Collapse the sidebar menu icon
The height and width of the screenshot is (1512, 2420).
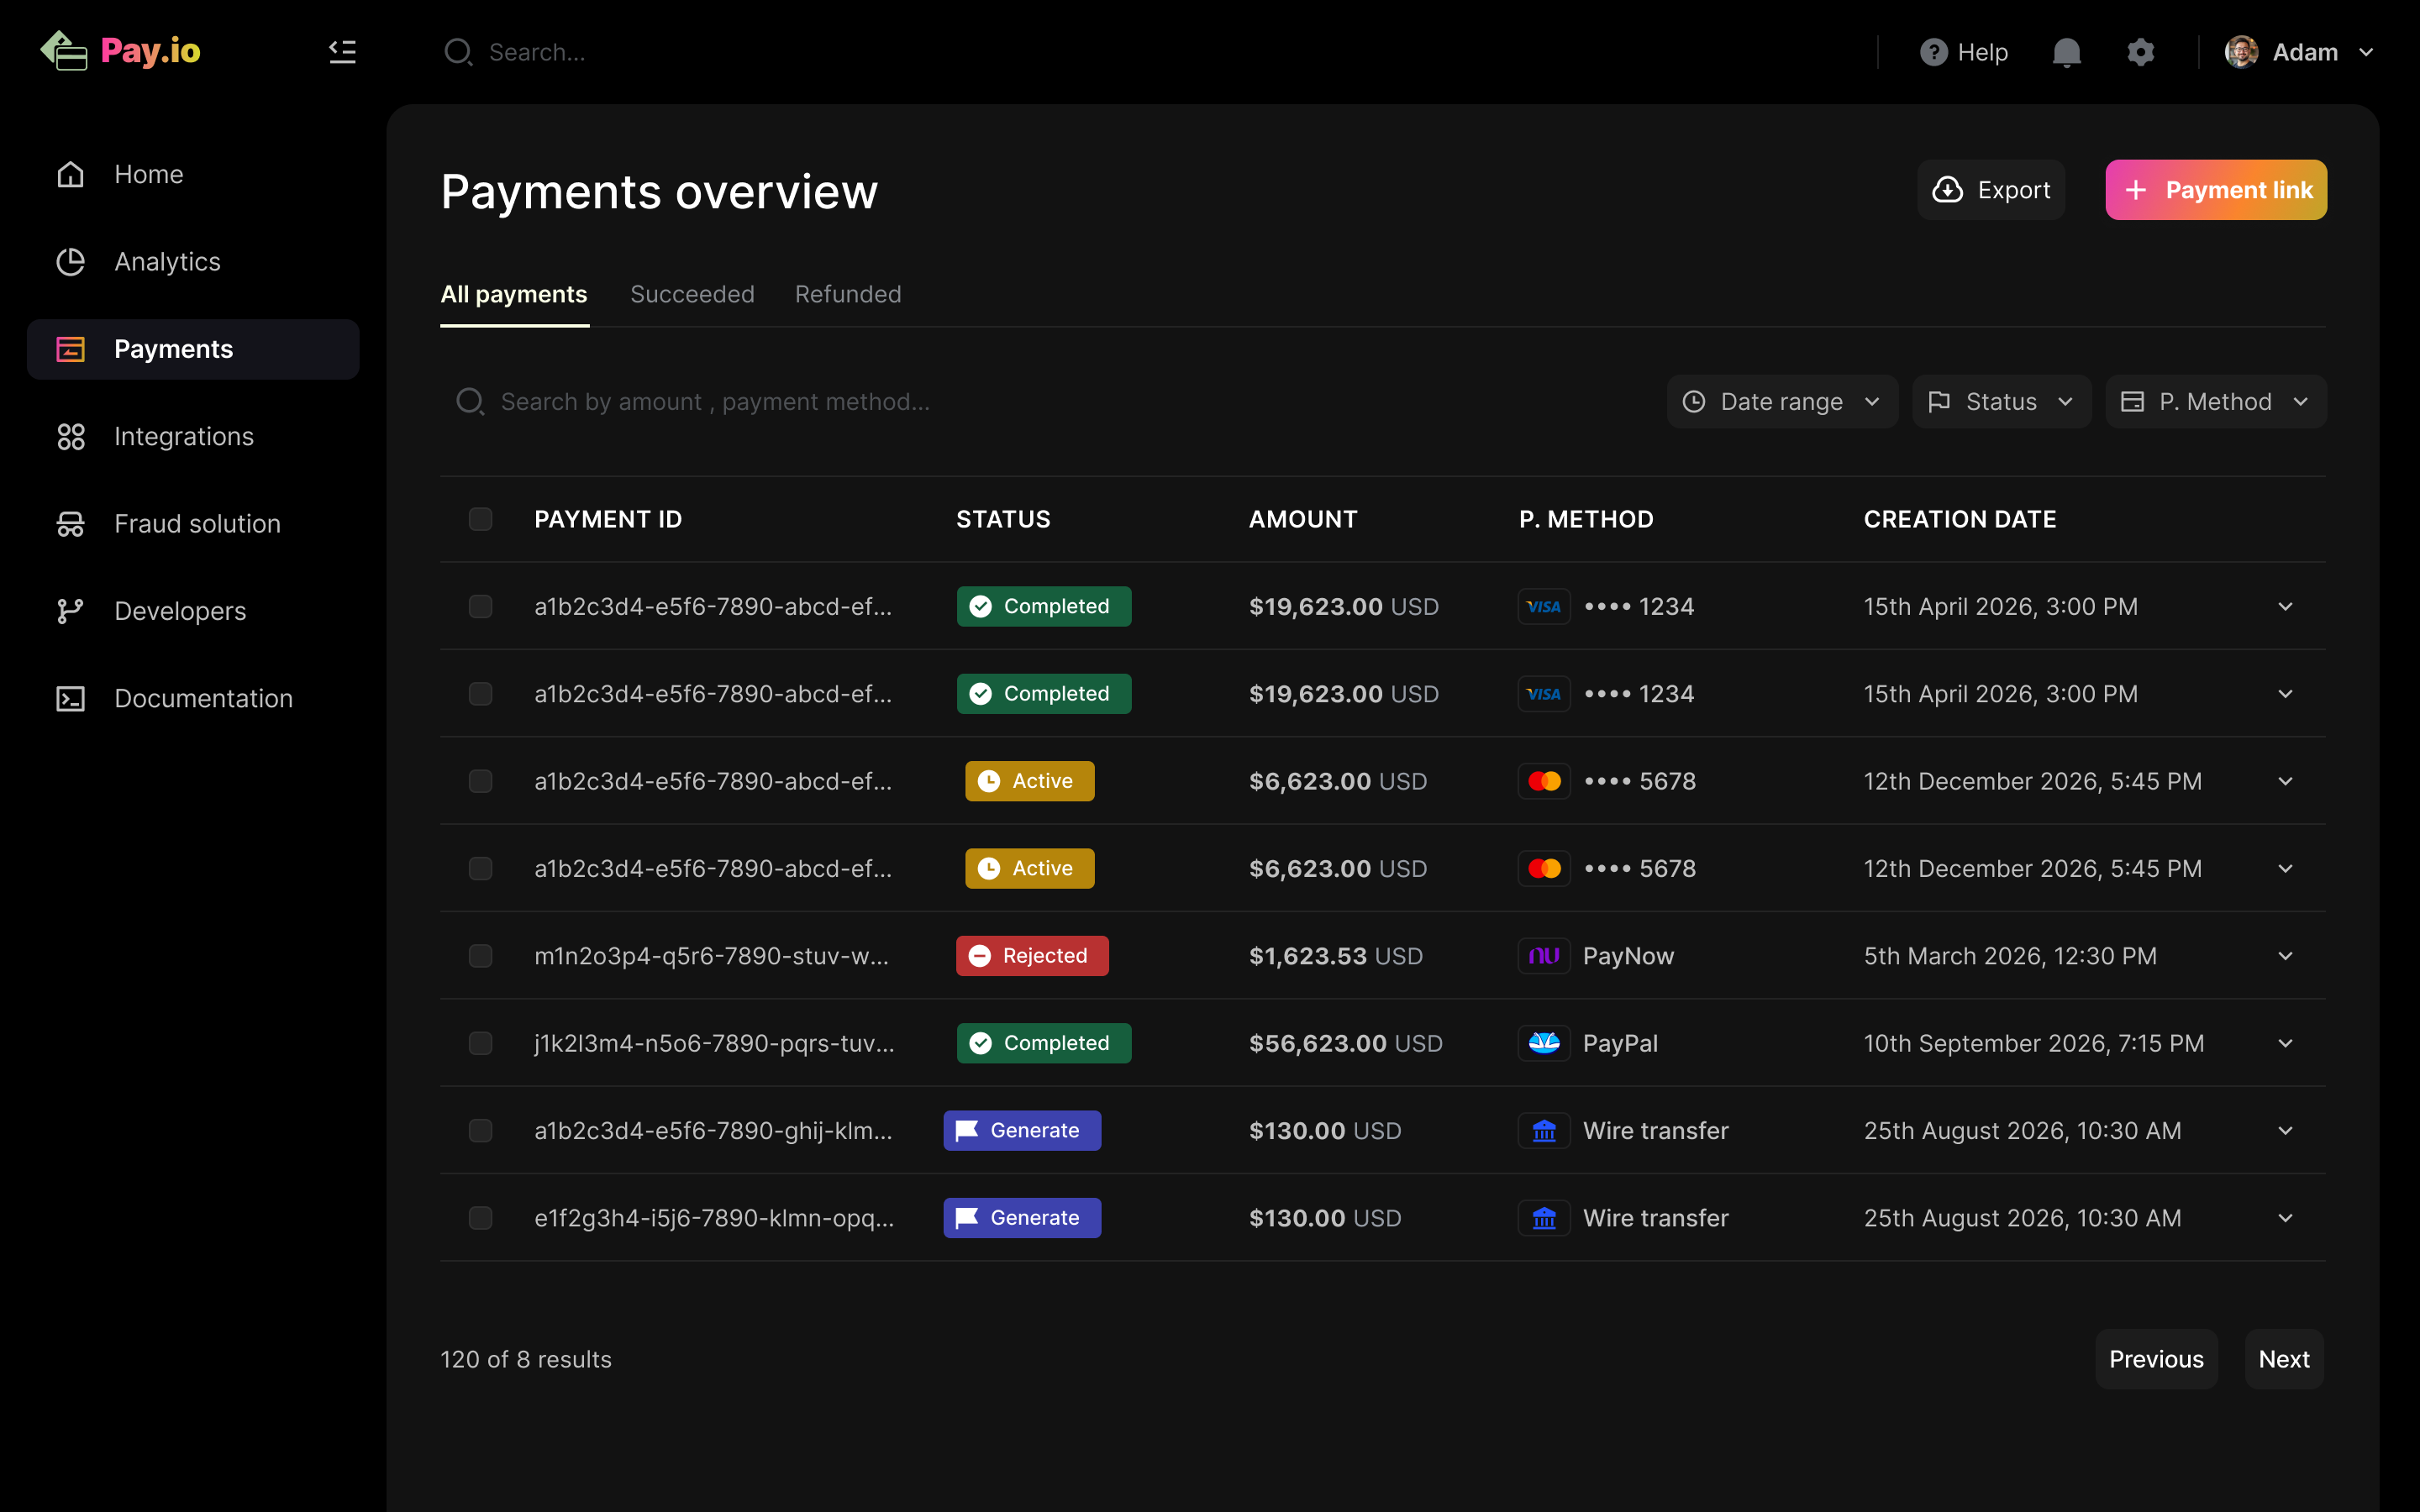tap(343, 51)
